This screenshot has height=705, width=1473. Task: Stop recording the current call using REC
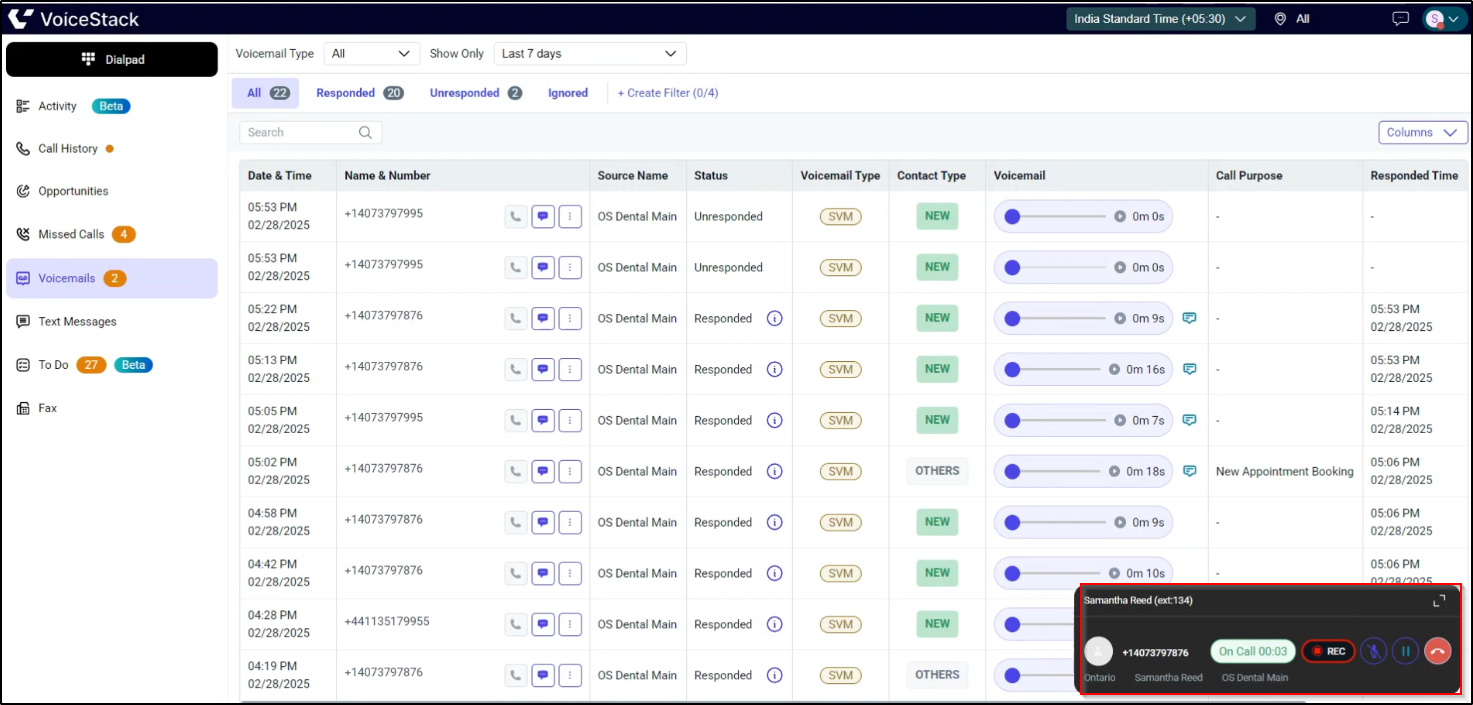(x=1328, y=651)
